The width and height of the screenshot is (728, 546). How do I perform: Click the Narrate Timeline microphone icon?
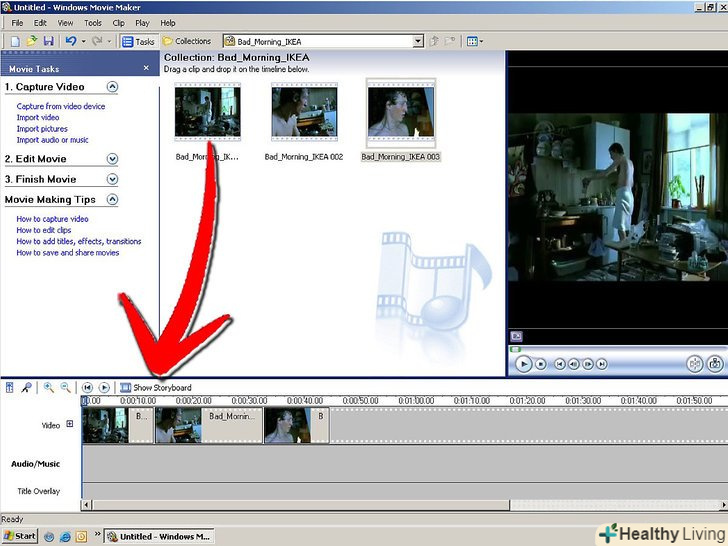tap(26, 387)
